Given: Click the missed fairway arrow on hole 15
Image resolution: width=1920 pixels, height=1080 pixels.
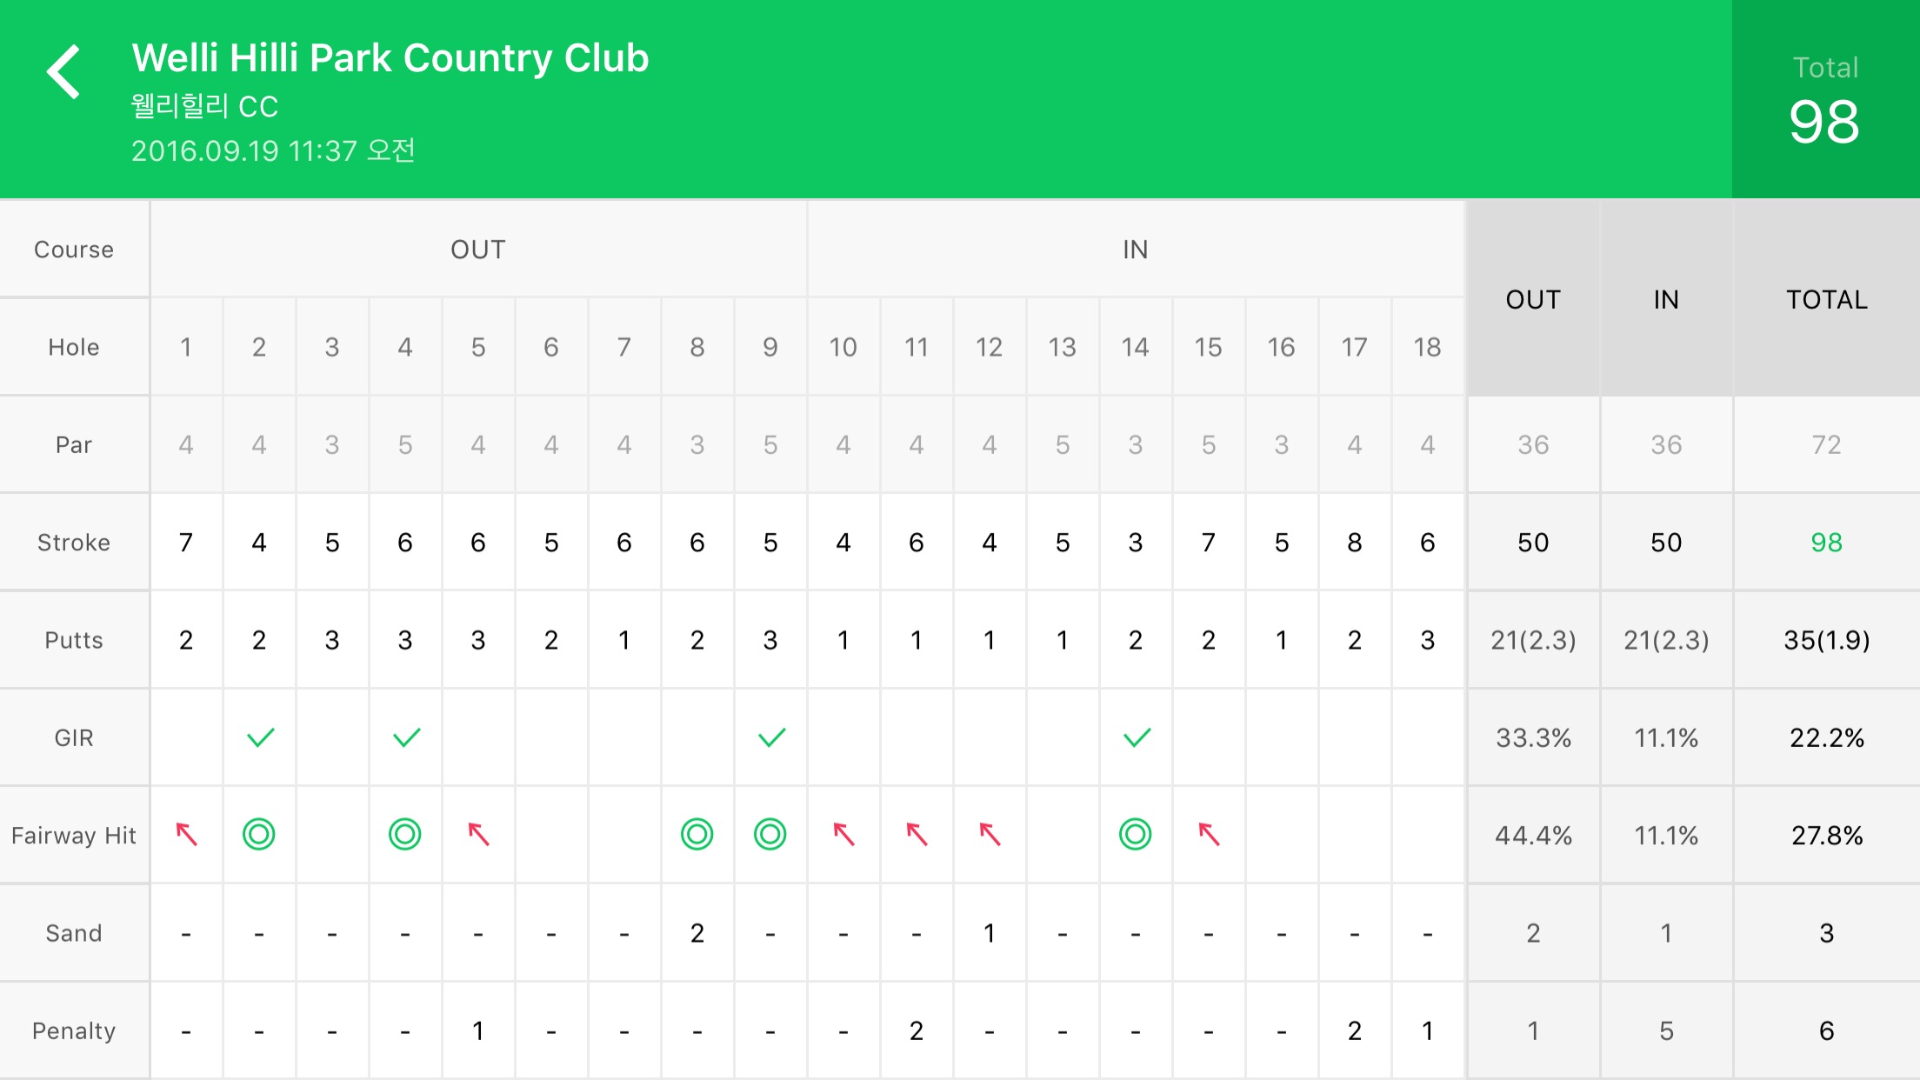Looking at the screenshot, I should pyautogui.click(x=1209, y=834).
